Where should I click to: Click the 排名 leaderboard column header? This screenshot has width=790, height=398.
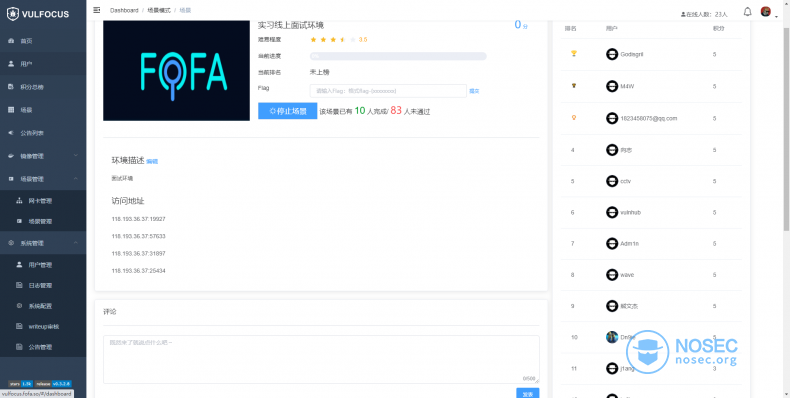(x=570, y=29)
